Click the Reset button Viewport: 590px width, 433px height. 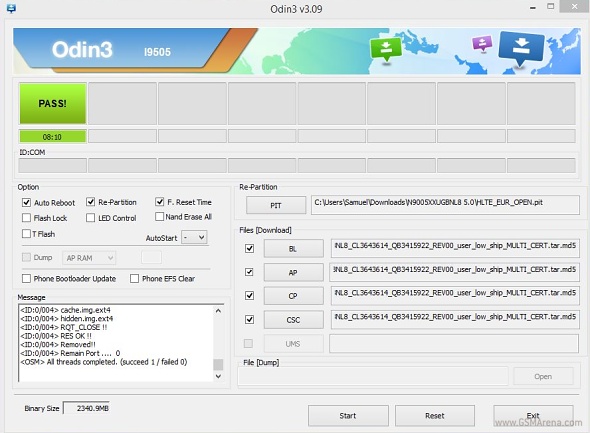click(435, 416)
